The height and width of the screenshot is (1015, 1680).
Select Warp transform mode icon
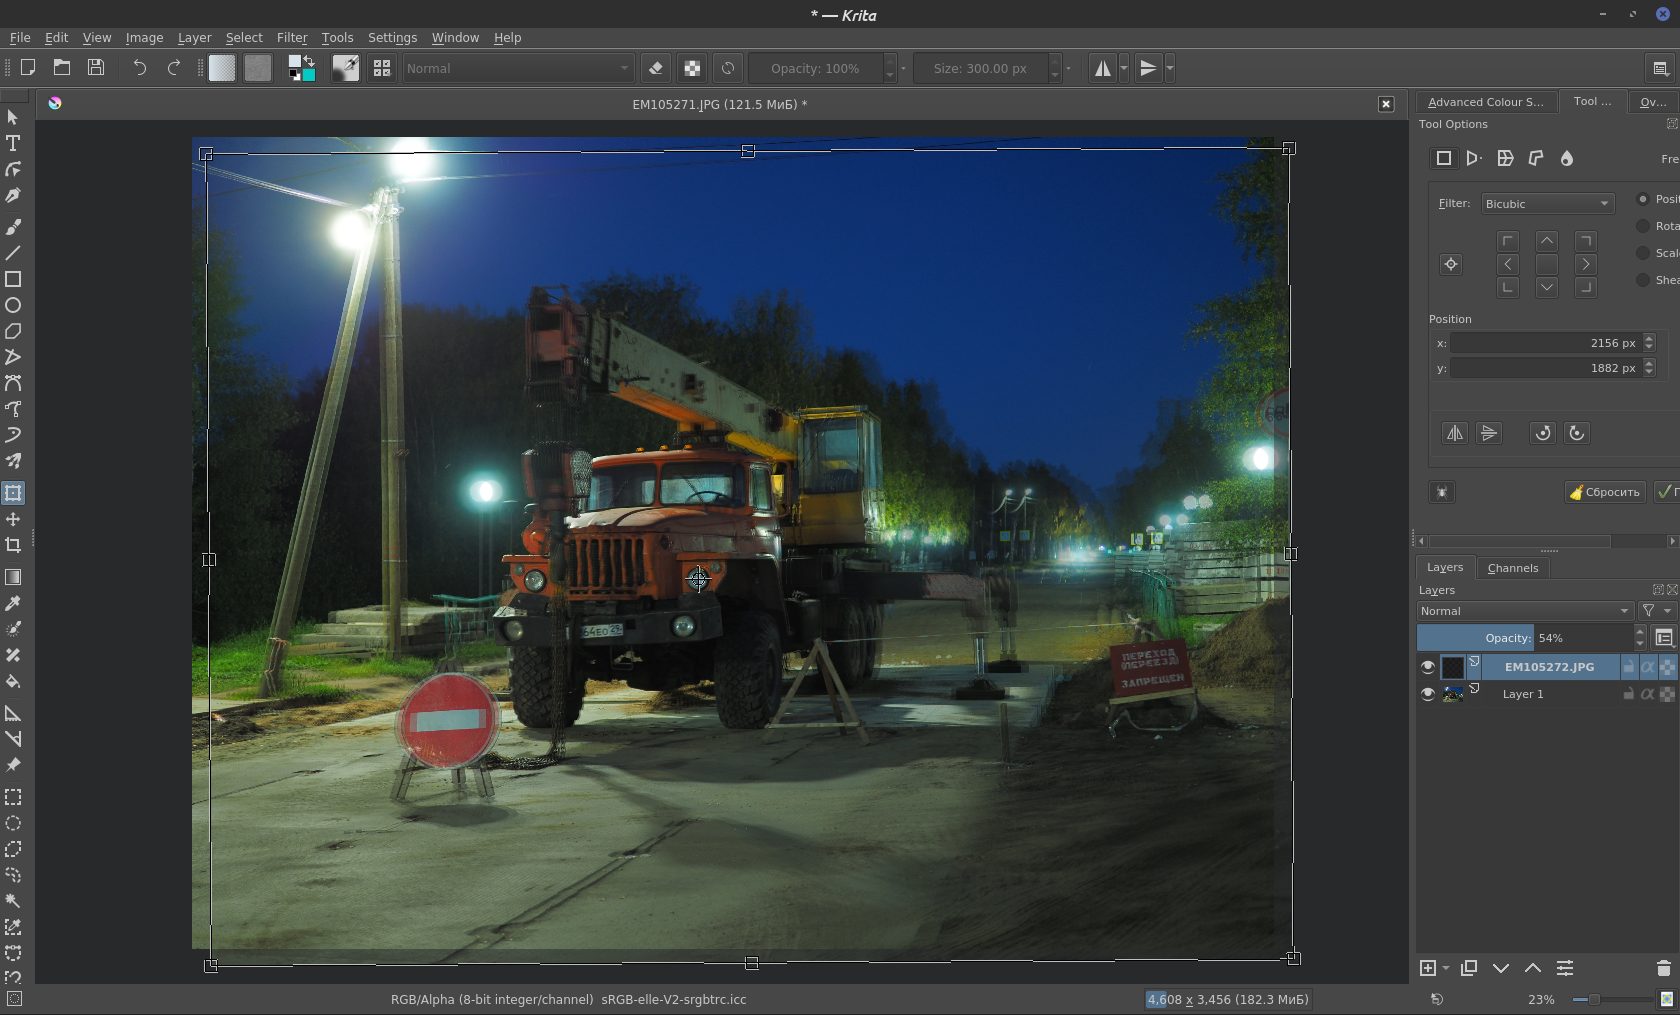[x=1505, y=158]
